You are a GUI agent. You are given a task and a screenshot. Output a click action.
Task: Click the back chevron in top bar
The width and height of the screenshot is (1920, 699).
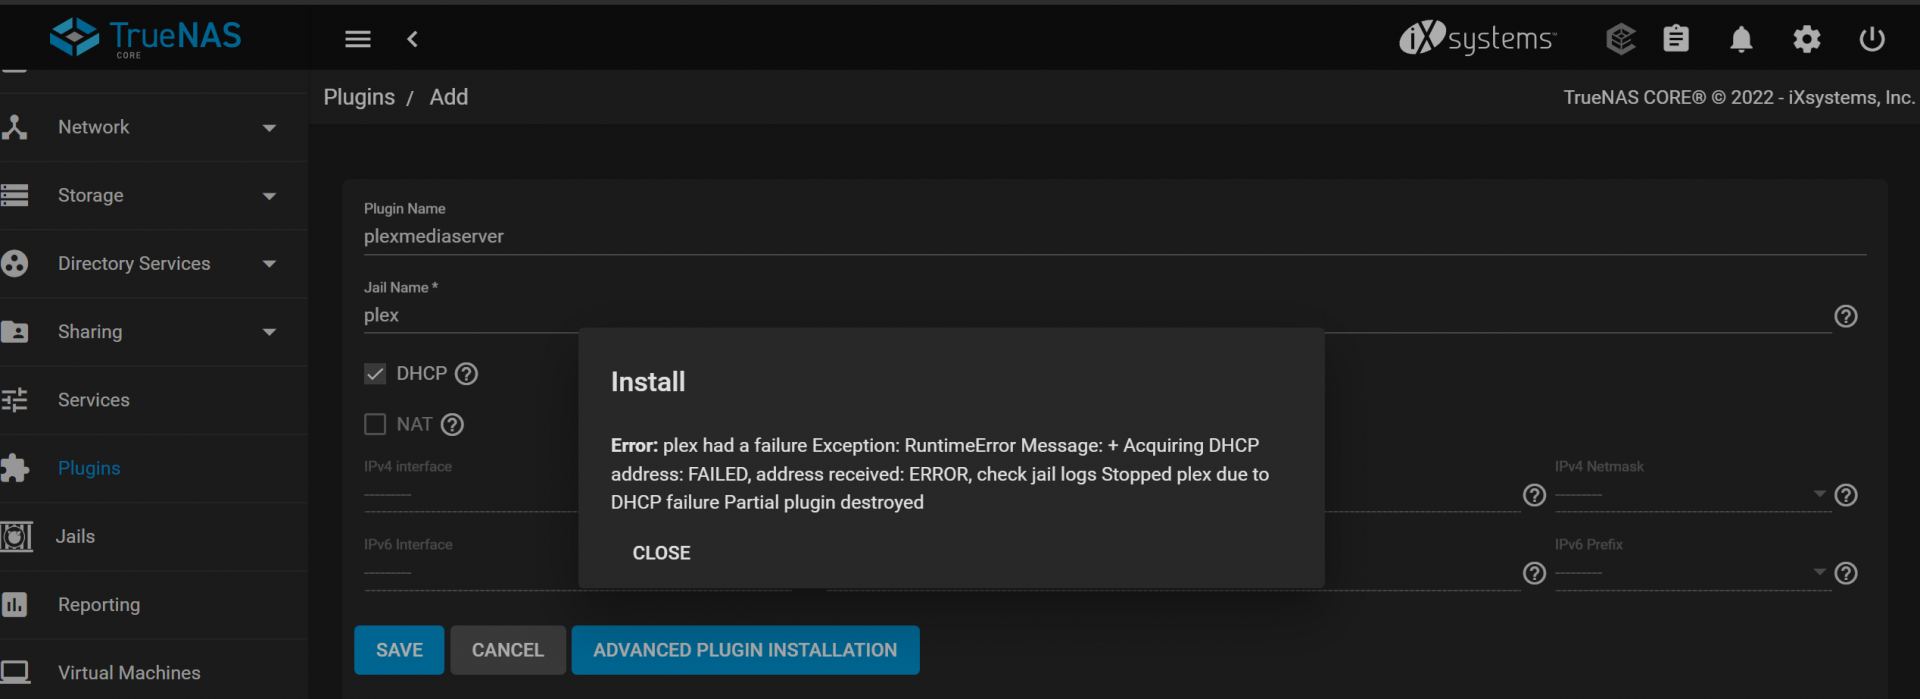coord(412,39)
